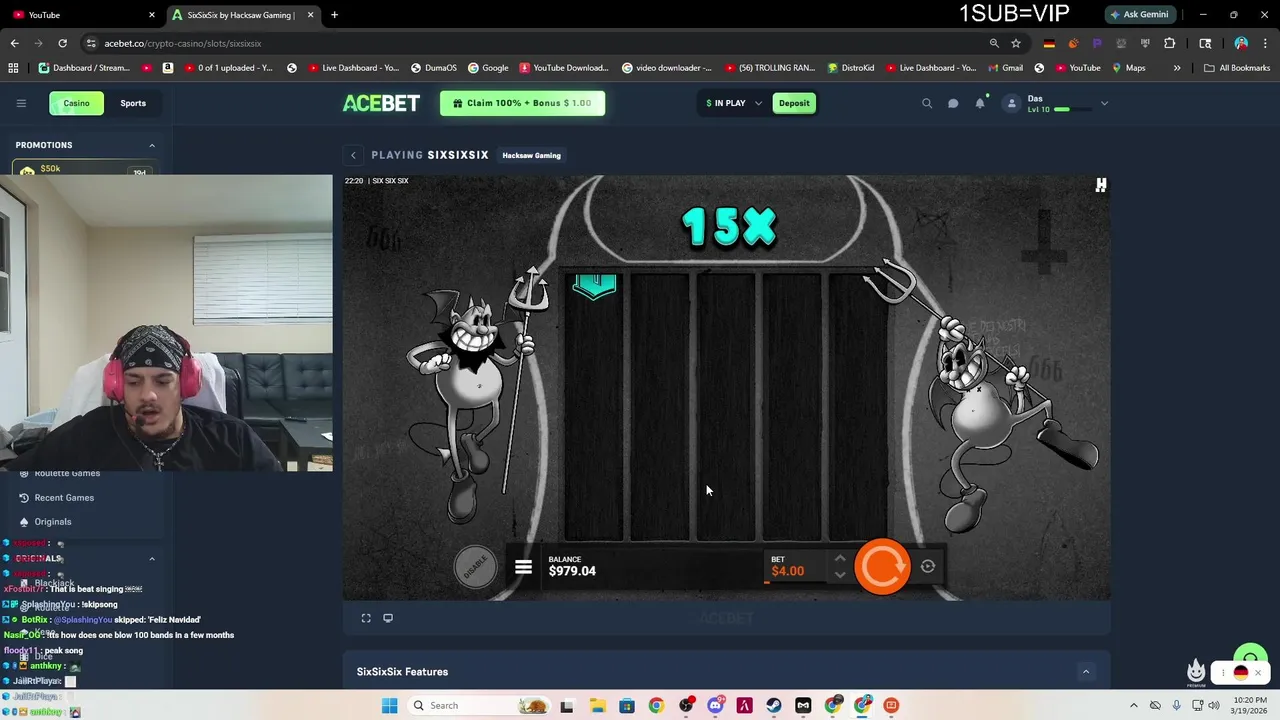Increase the bet amount arrow
The width and height of the screenshot is (1280, 720).
pos(840,559)
